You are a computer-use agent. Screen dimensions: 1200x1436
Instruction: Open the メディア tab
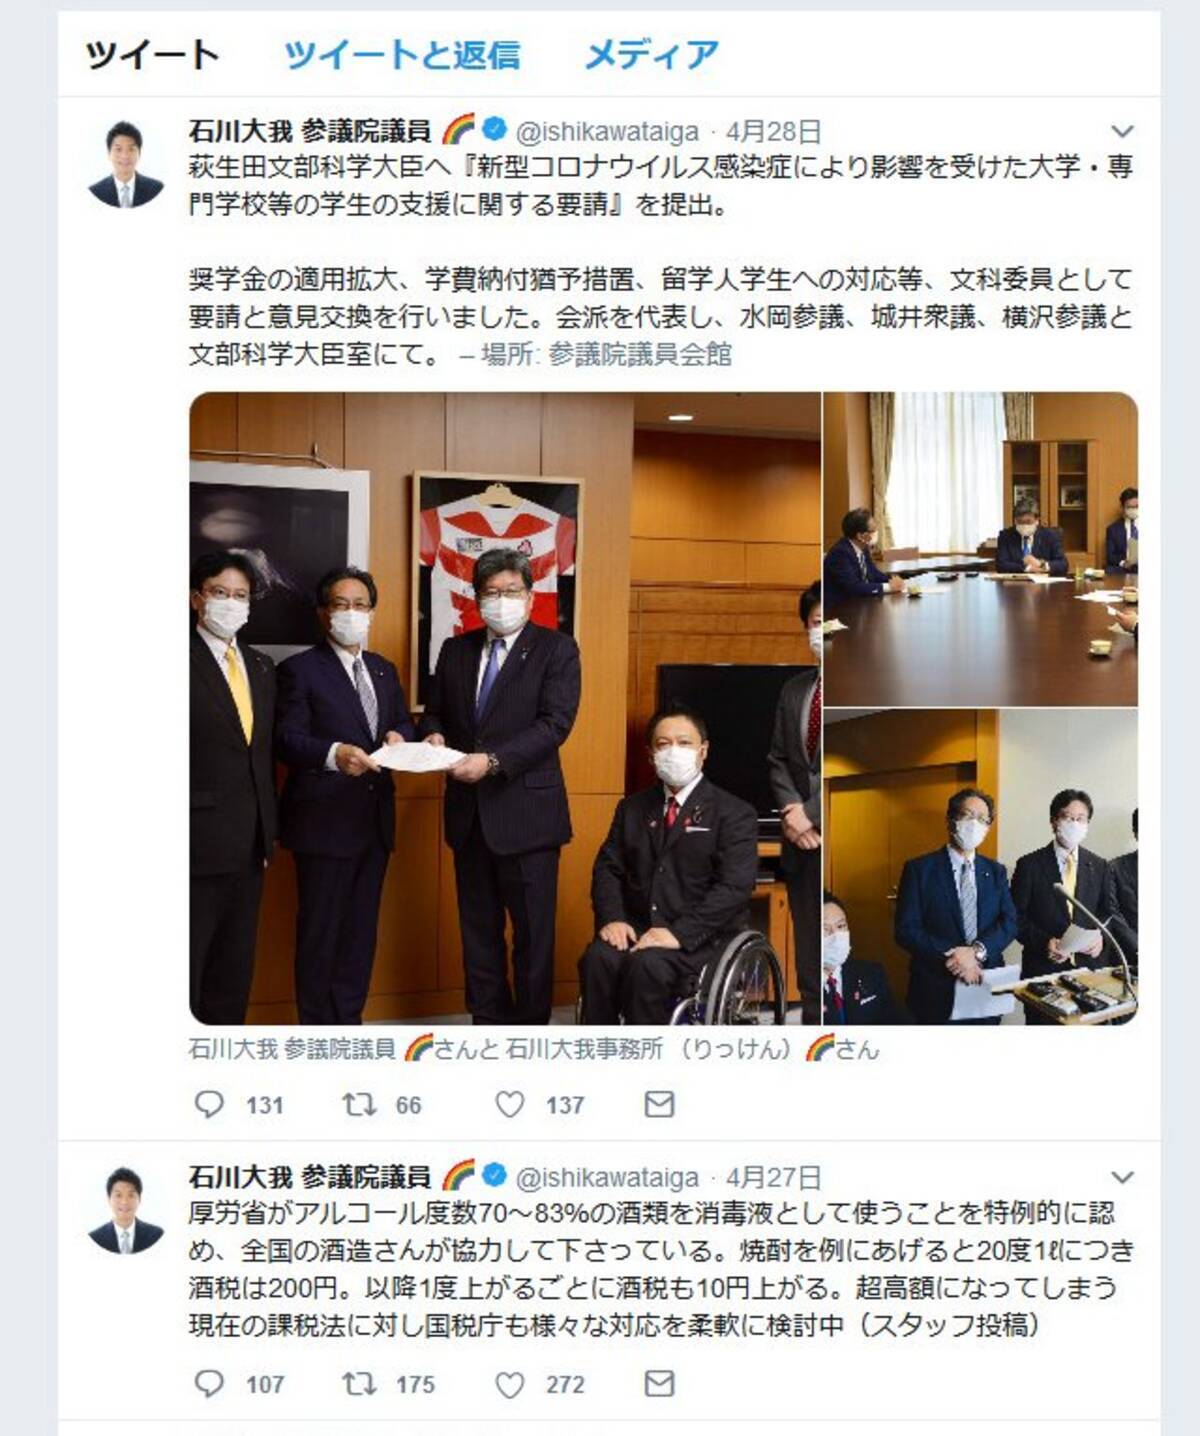[651, 55]
